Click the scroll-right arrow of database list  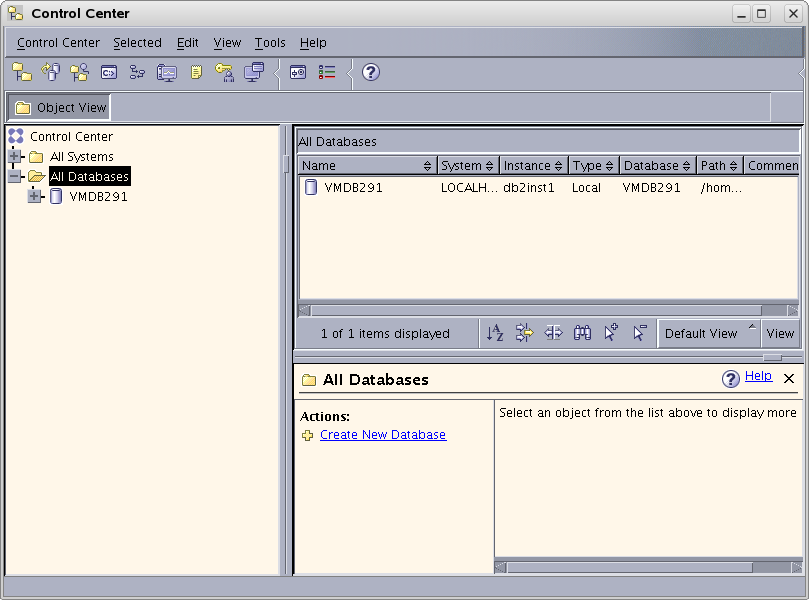pos(793,310)
